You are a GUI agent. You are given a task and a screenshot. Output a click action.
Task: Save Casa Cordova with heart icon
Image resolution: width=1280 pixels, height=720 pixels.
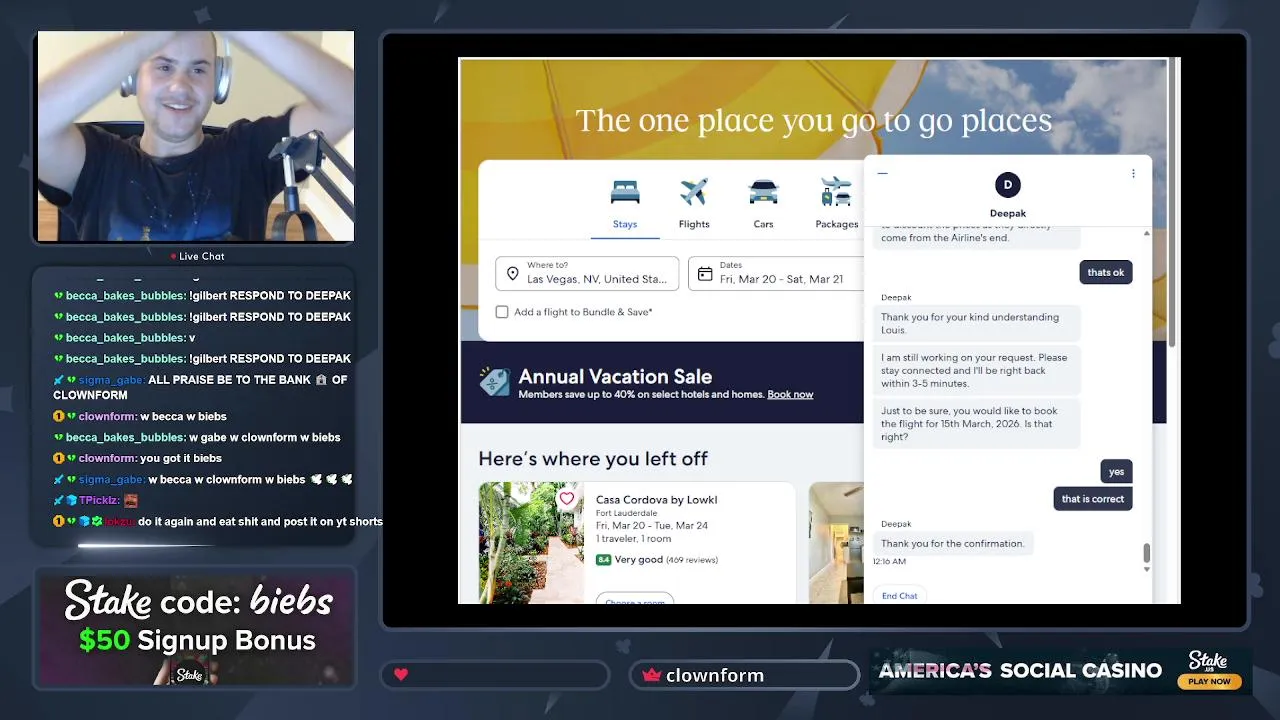pos(567,498)
